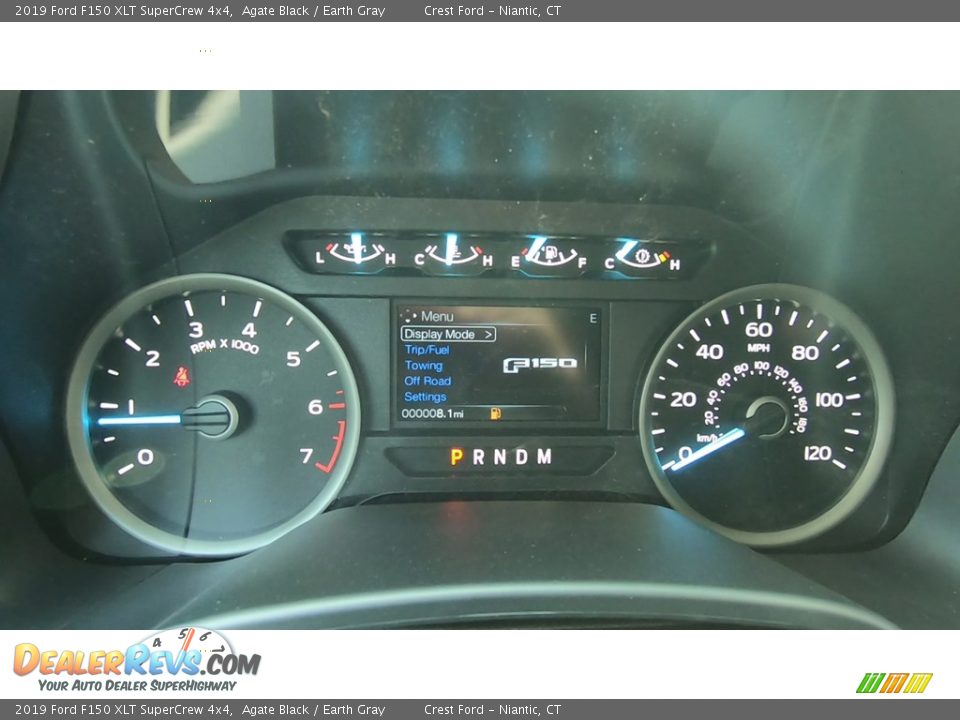This screenshot has height=720, width=960.
Task: Click the odometer mileage reading
Action: coord(432,413)
